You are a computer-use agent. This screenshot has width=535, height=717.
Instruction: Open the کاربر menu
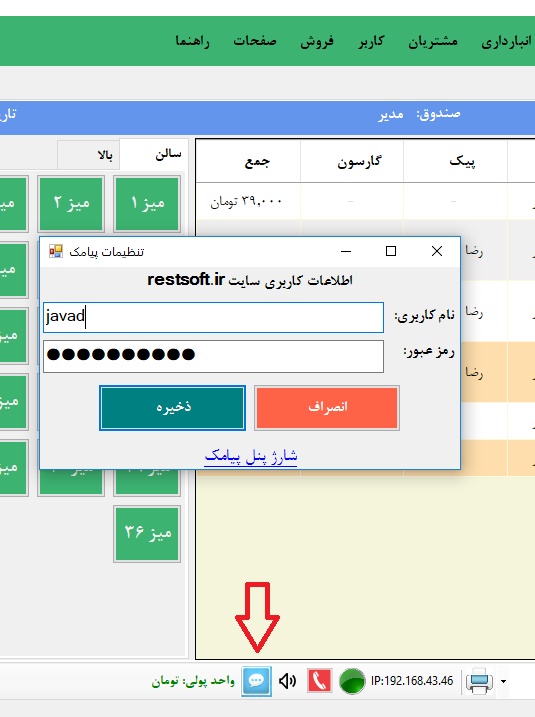[371, 41]
